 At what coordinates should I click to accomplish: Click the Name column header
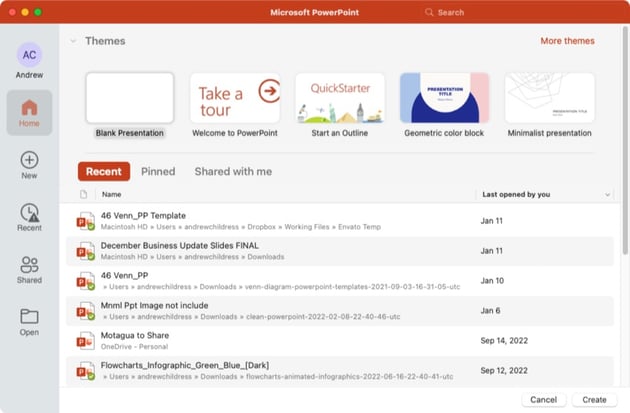click(x=111, y=195)
